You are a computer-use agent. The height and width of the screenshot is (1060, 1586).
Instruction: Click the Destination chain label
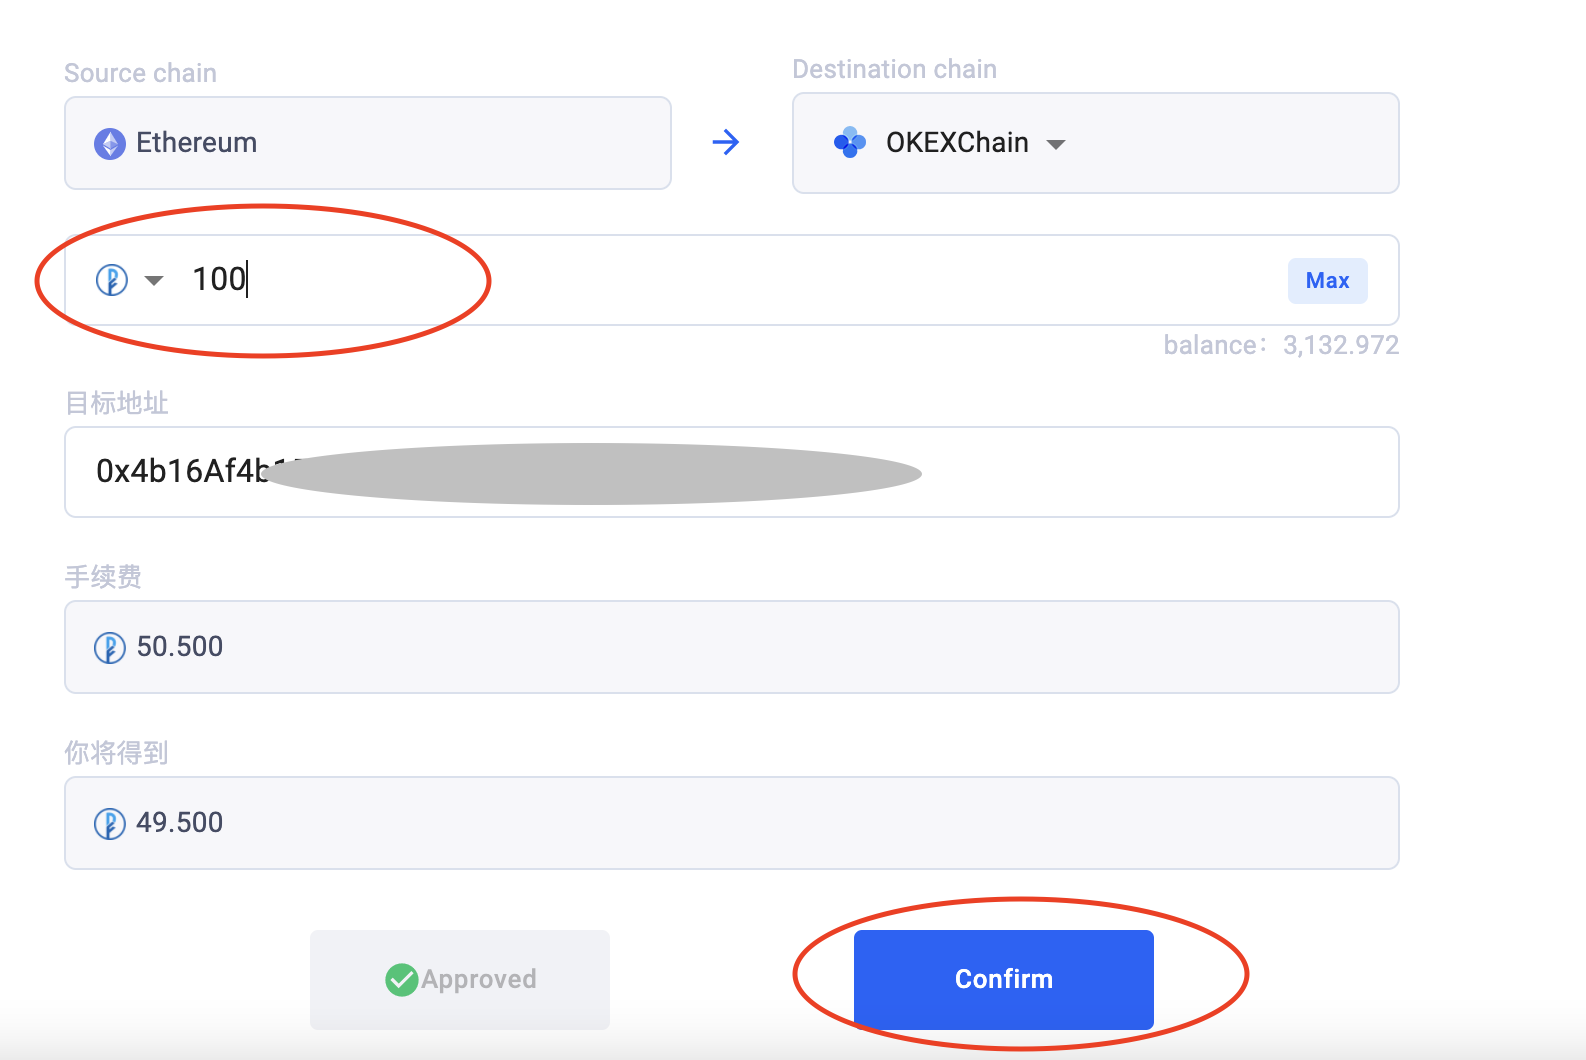click(x=895, y=69)
